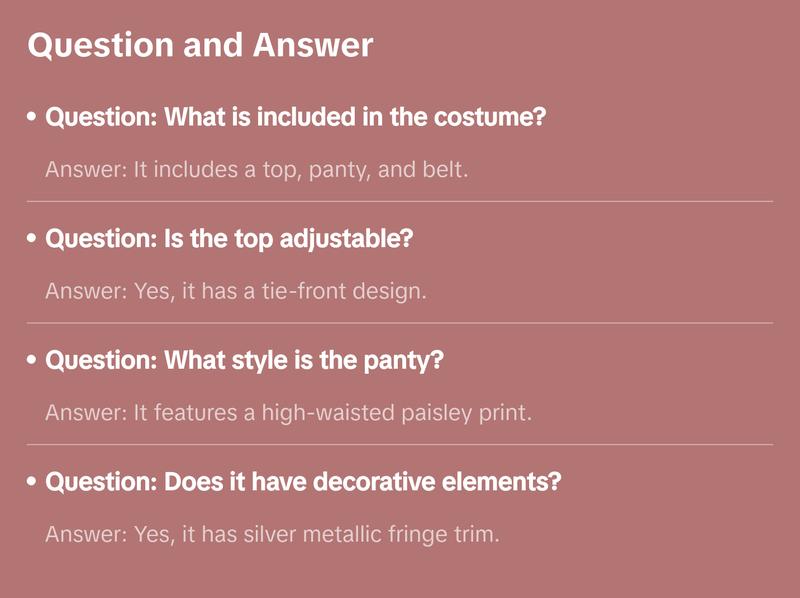The image size is (800, 598).
Task: Click the divider line below the paisley print answer
Action: pos(400,444)
